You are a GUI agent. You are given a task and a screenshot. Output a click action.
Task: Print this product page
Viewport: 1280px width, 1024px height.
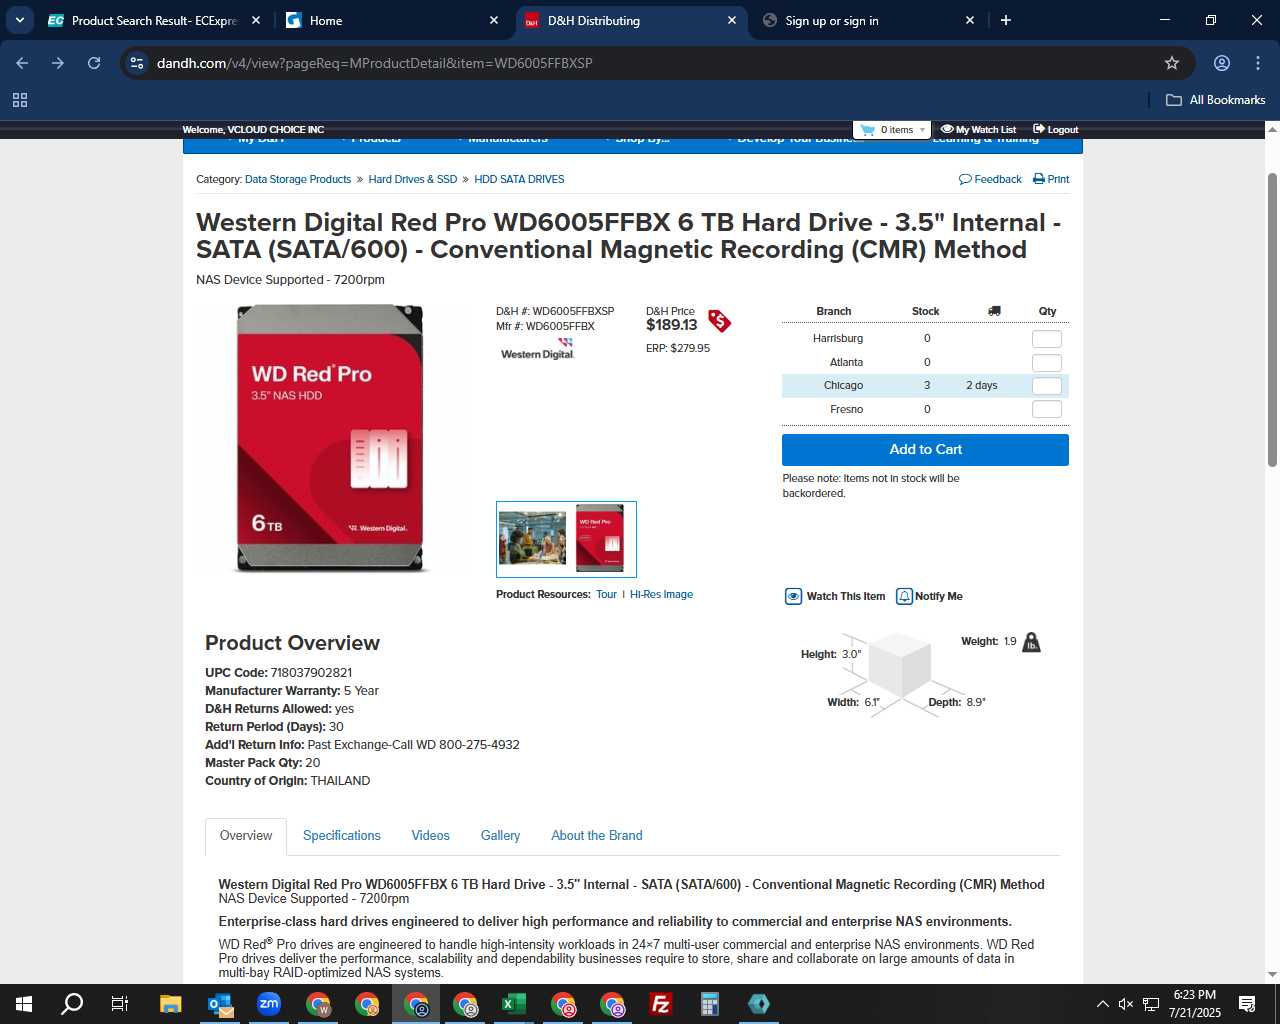1051,179
